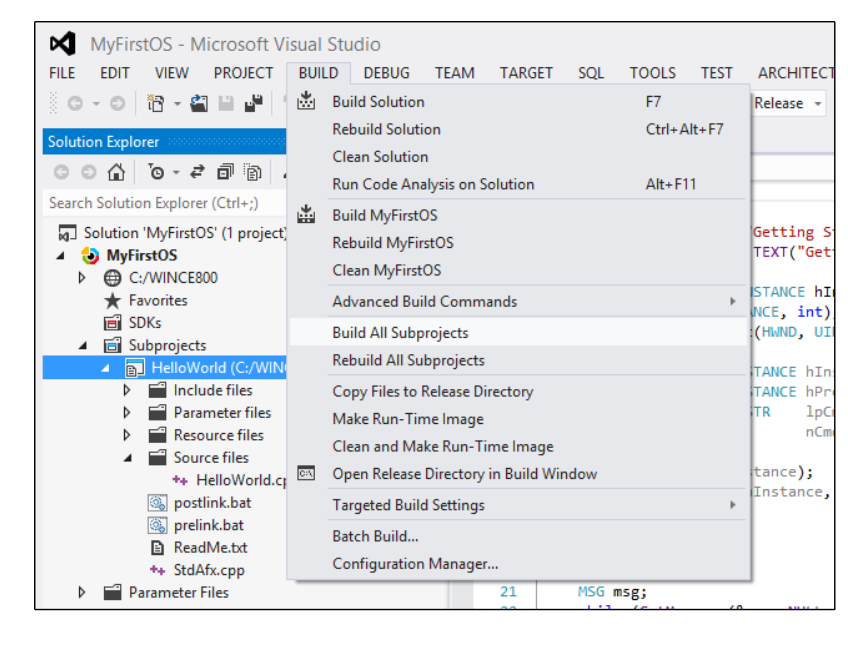This screenshot has height=646, width=848.
Task: Collapse the MyFirstOS project node
Action: coord(61,255)
